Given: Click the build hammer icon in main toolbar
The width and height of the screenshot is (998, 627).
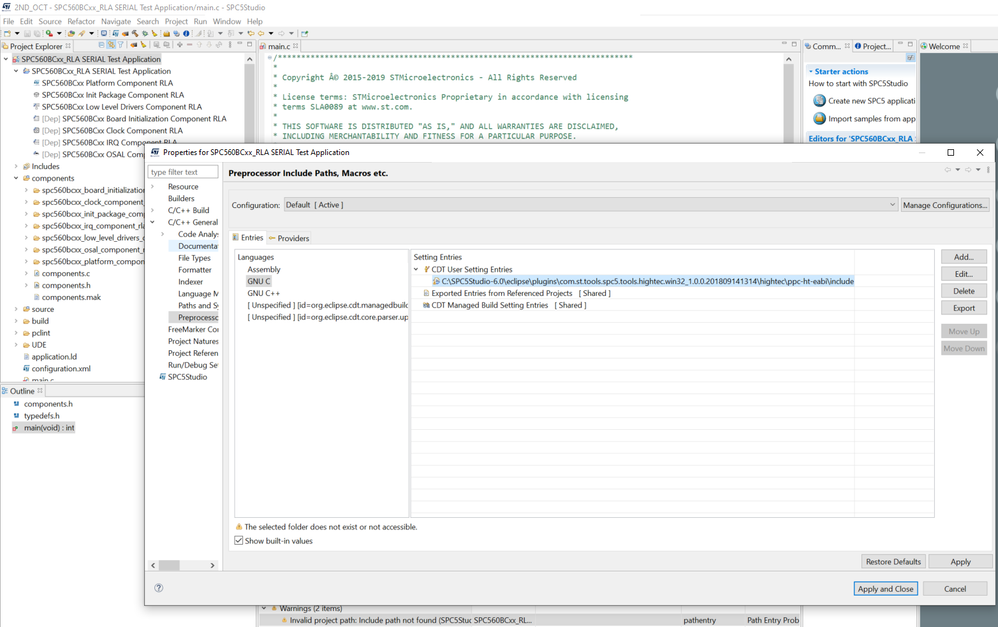Looking at the screenshot, I should (135, 33).
